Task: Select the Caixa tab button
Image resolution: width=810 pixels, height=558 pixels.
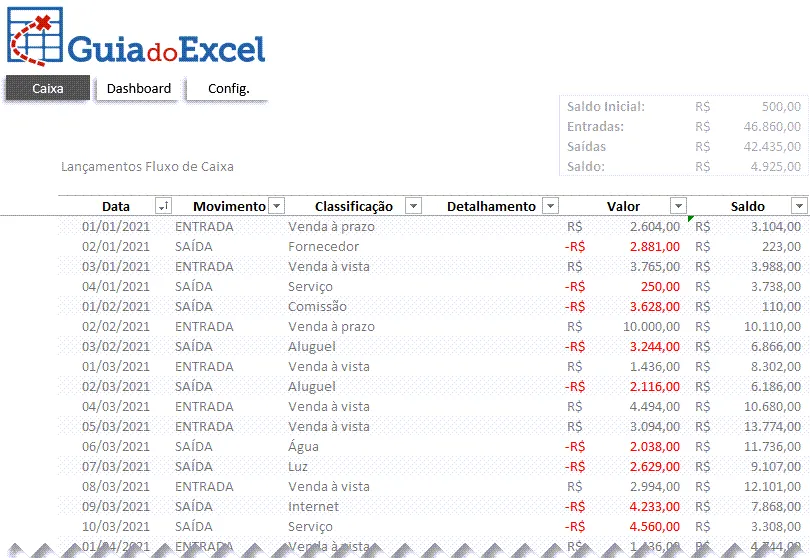Action: point(48,88)
